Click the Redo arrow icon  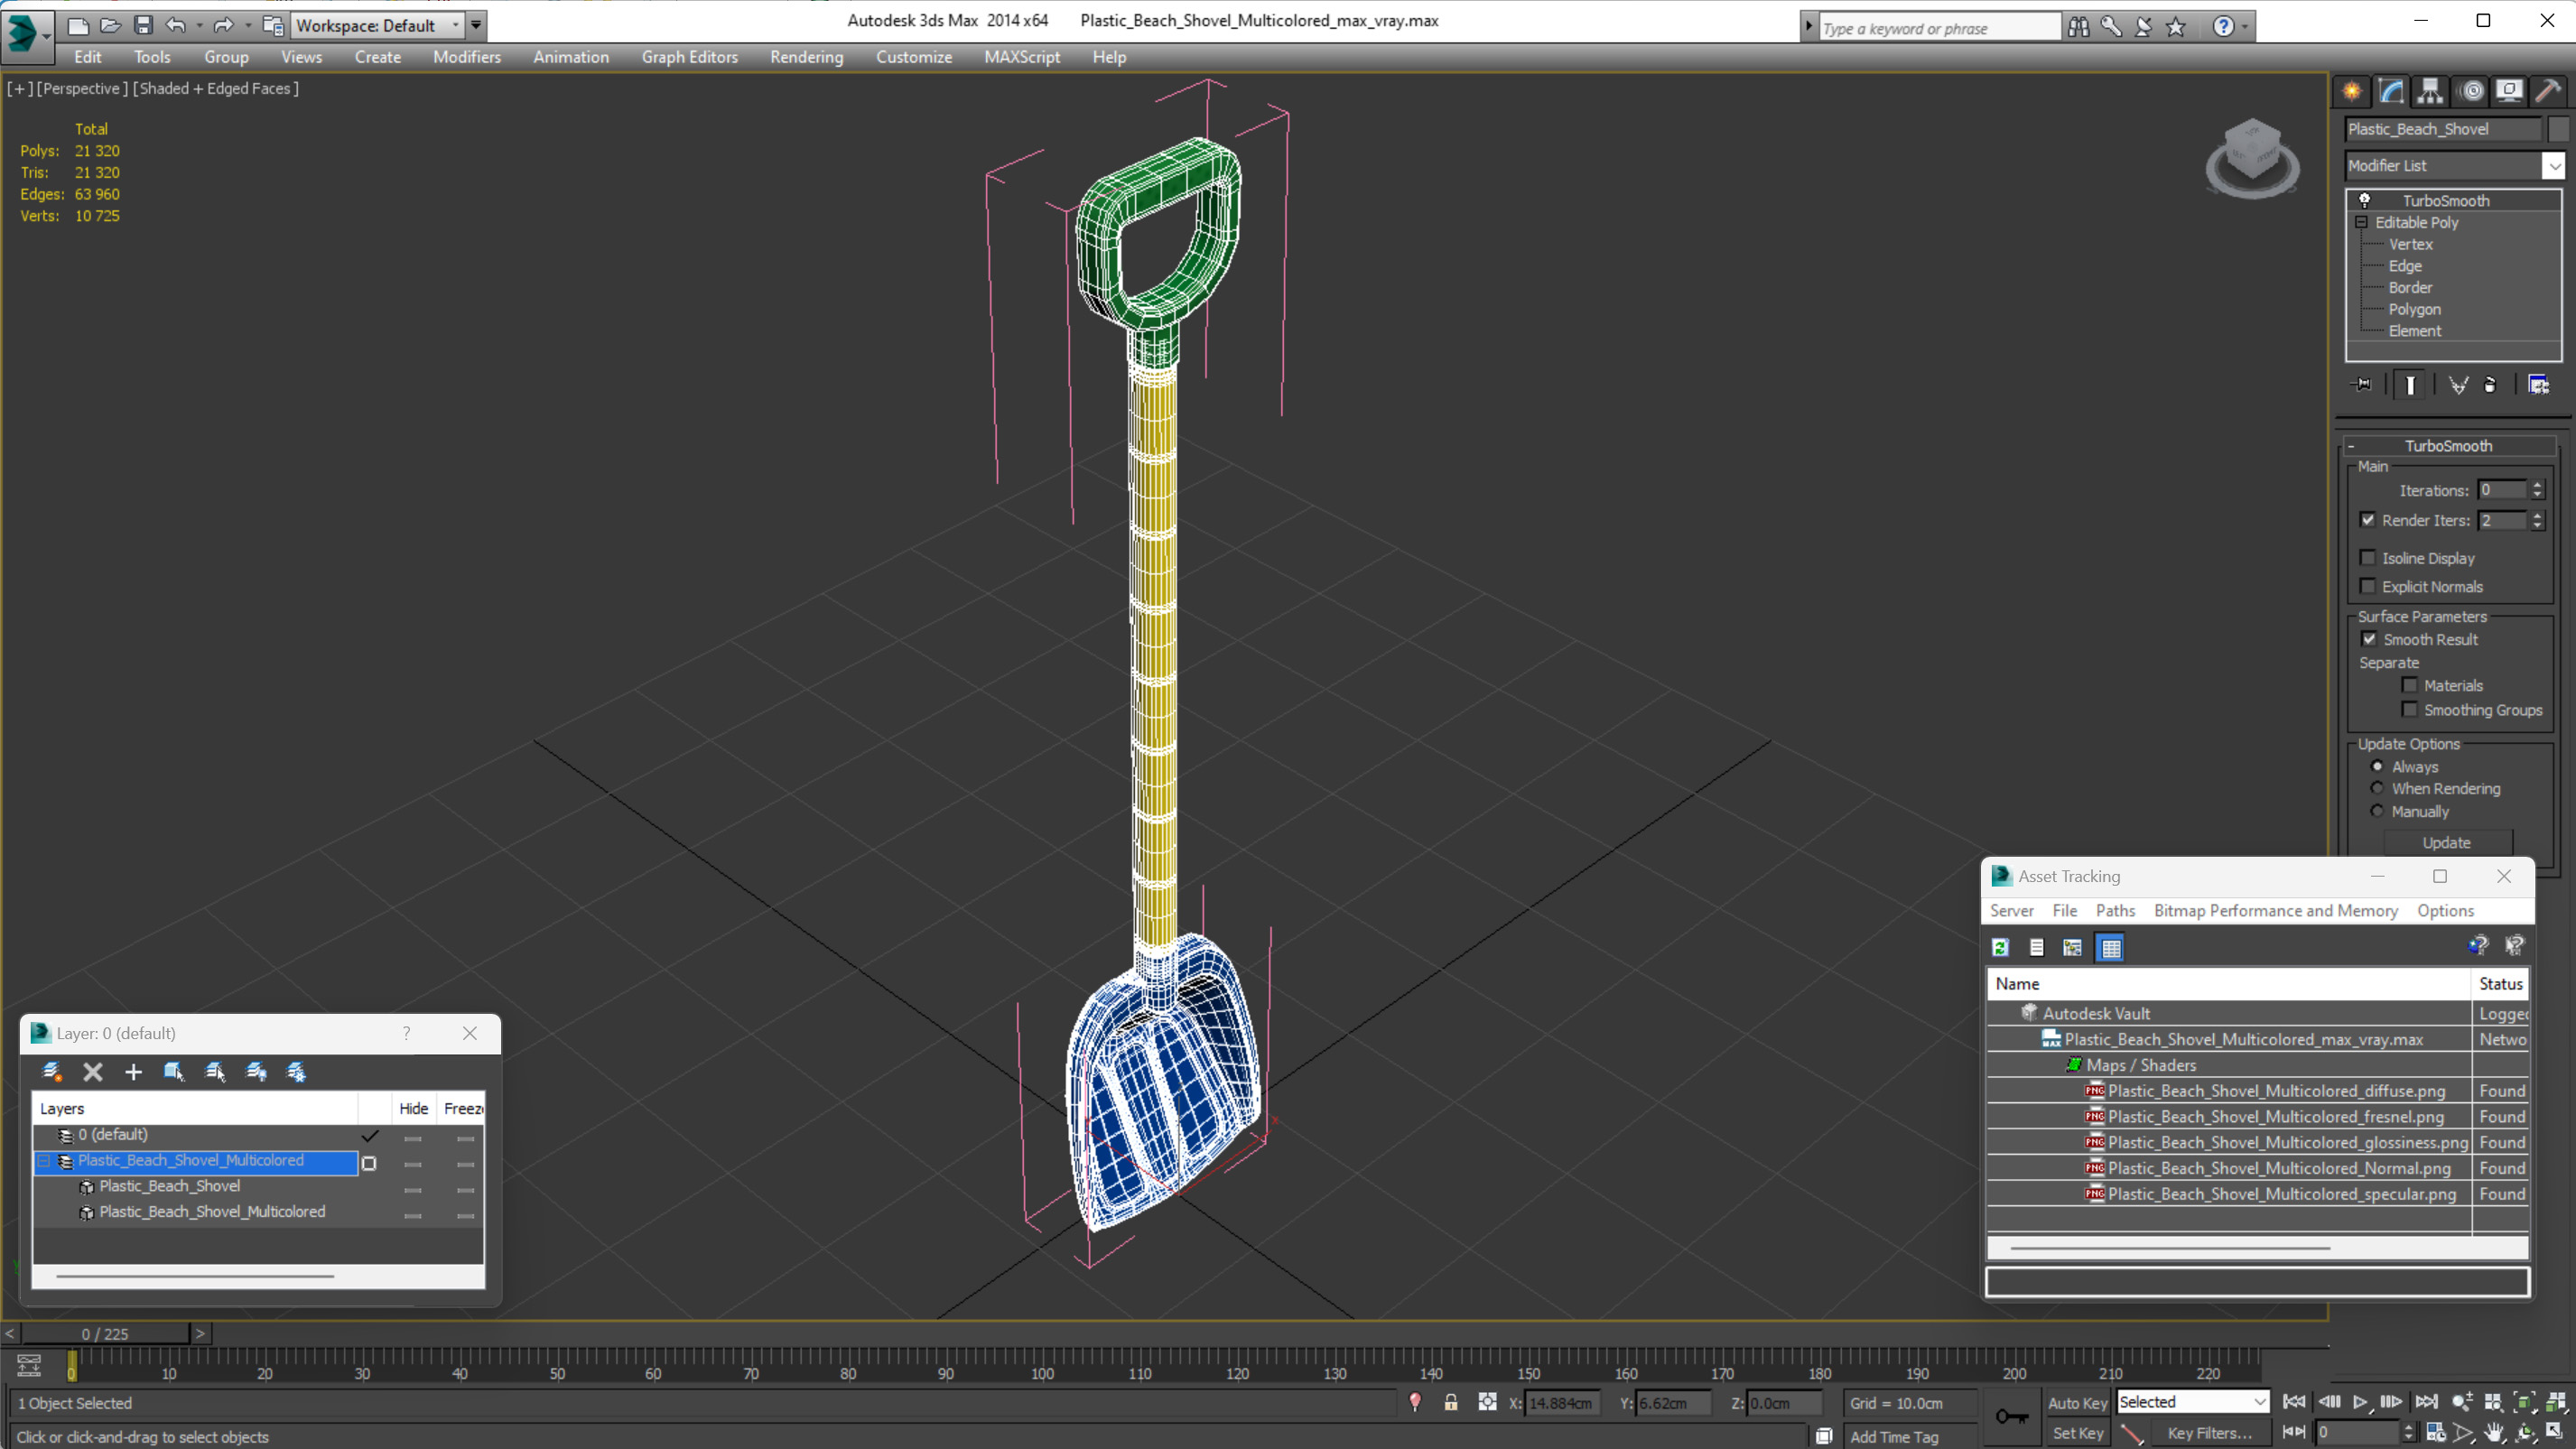223,25
